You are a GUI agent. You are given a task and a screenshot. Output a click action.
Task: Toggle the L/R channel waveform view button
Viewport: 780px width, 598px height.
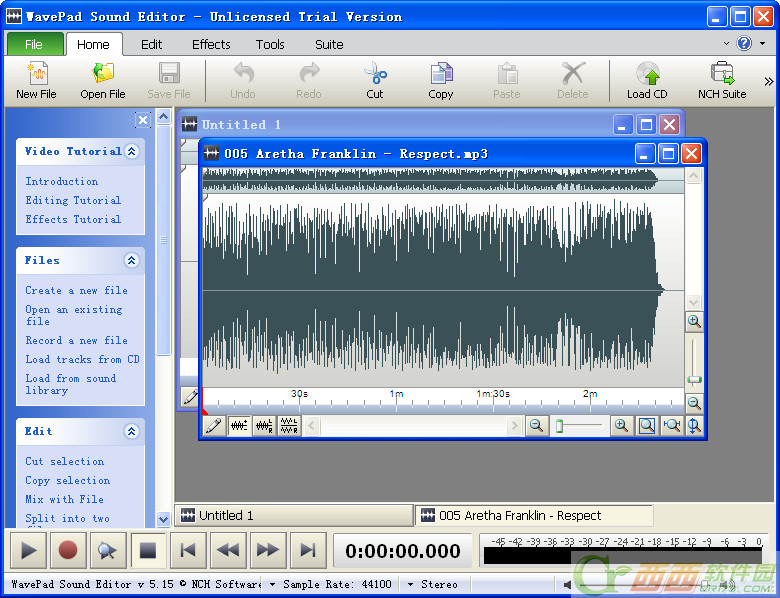[x=264, y=426]
